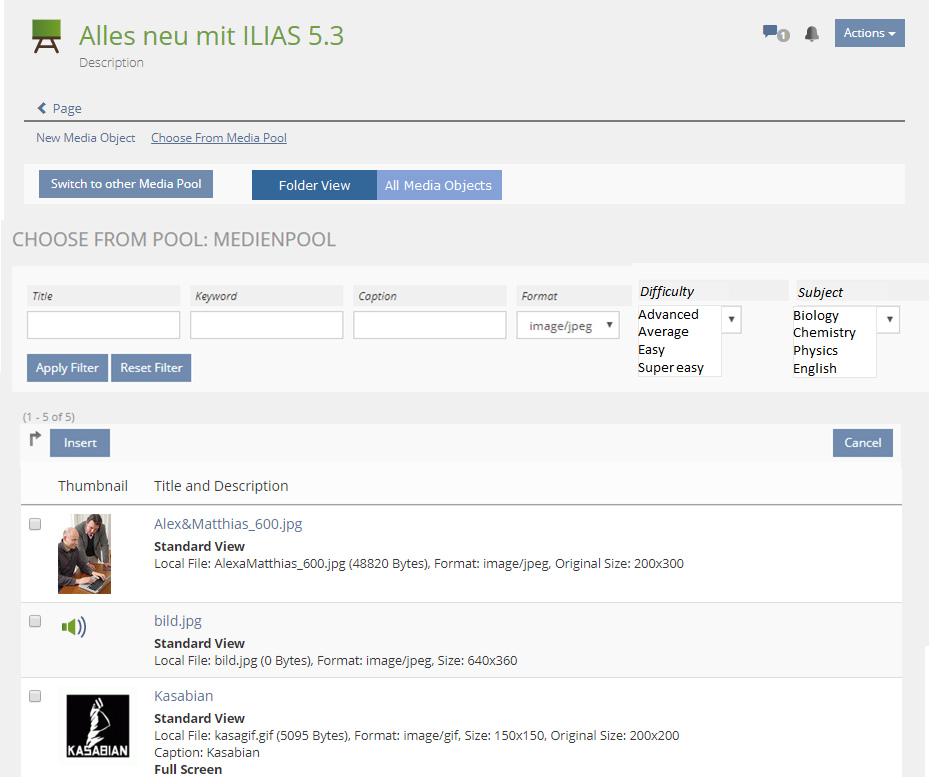The height and width of the screenshot is (777, 929).
Task: Switch to the Folder View tab
Action: pos(314,185)
